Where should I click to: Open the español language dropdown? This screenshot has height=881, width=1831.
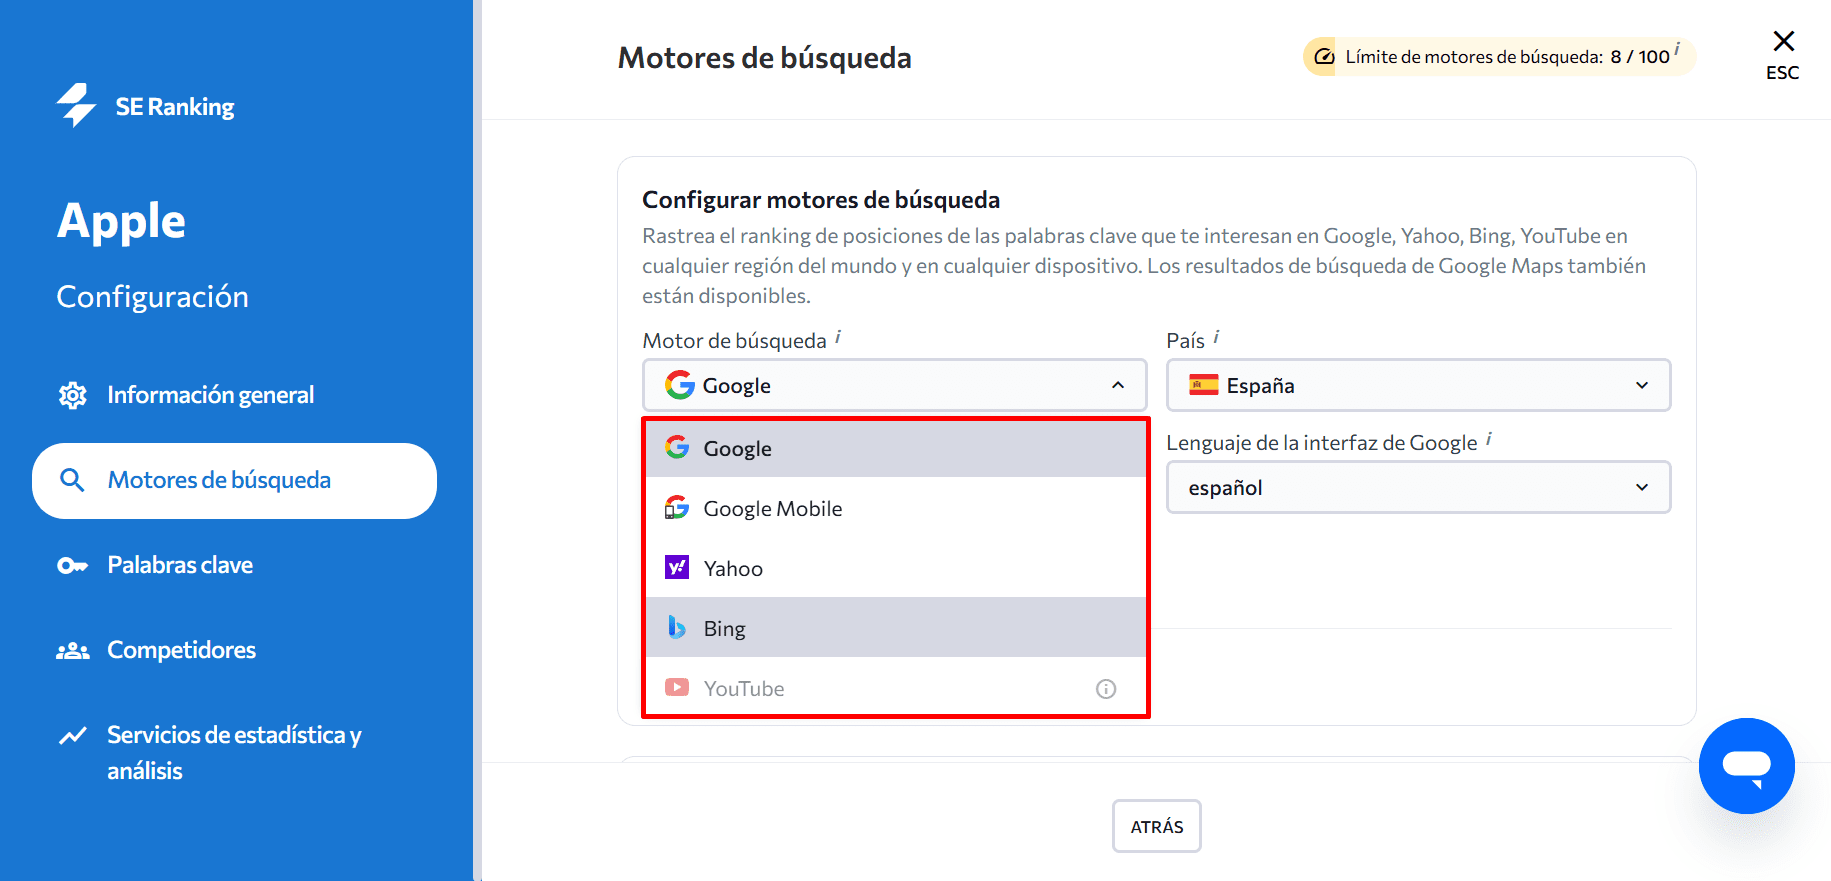click(x=1419, y=488)
